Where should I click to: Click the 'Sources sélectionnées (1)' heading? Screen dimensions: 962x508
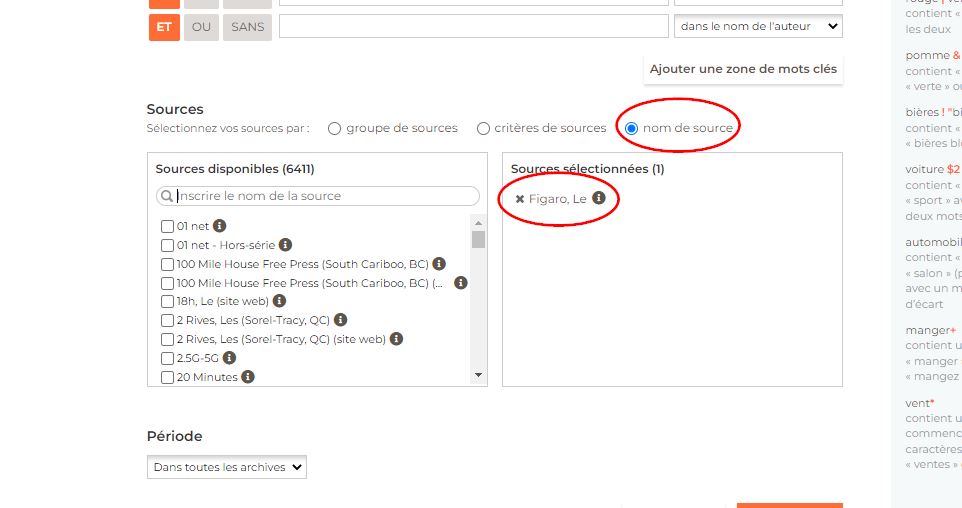tap(588, 169)
